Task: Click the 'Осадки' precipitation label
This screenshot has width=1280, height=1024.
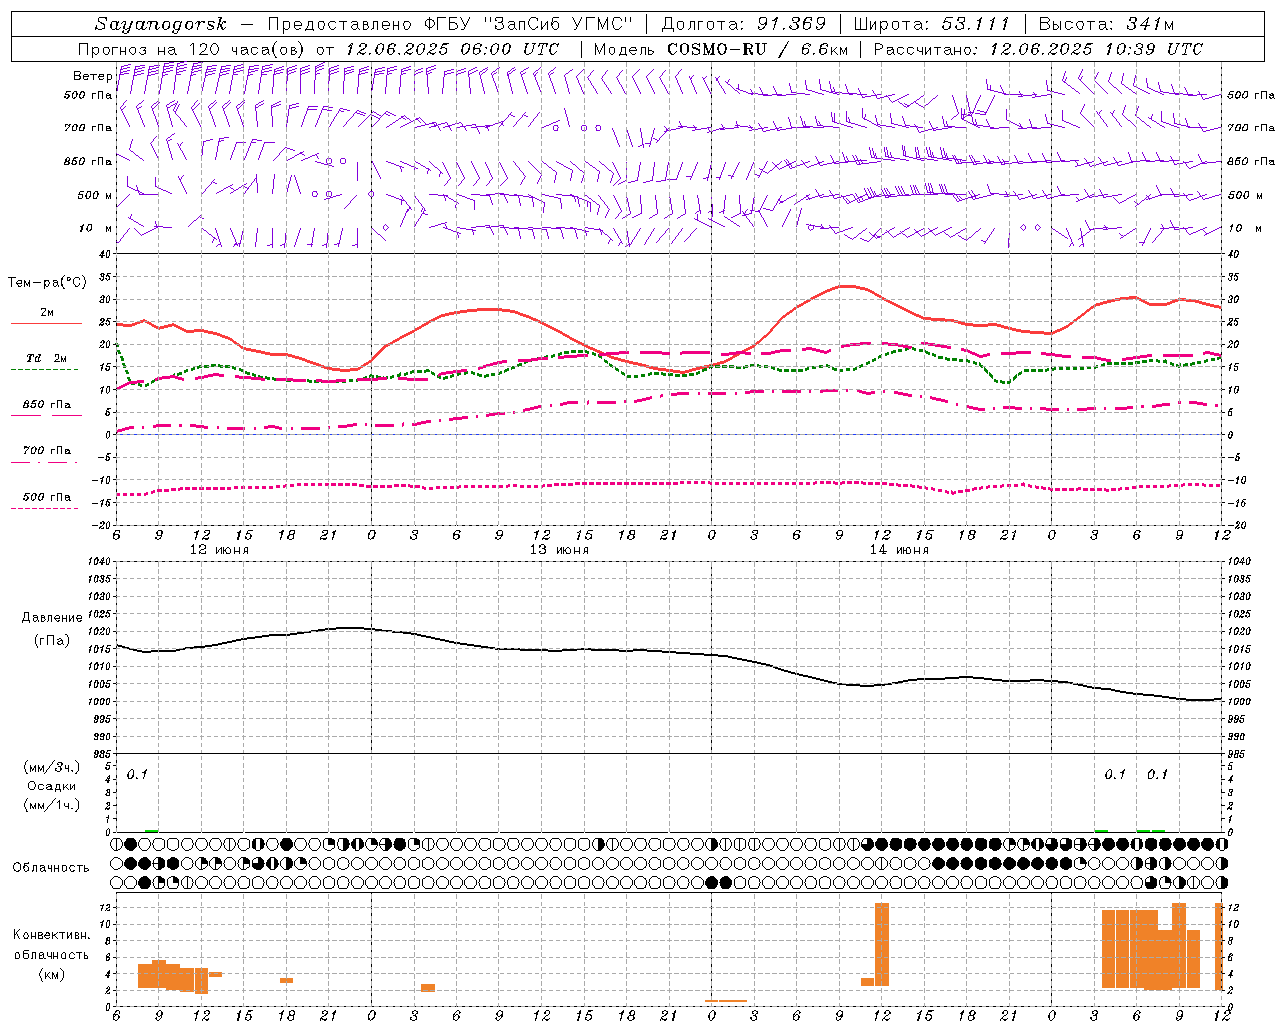Action: pos(51,786)
